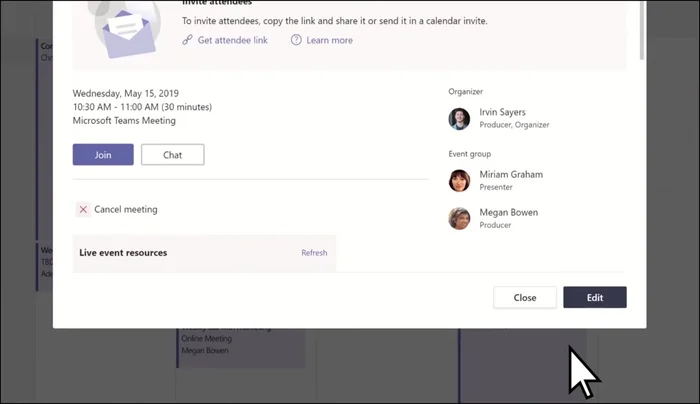The height and width of the screenshot is (404, 700).
Task: Dismiss the dialog with the Close button
Action: (524, 297)
